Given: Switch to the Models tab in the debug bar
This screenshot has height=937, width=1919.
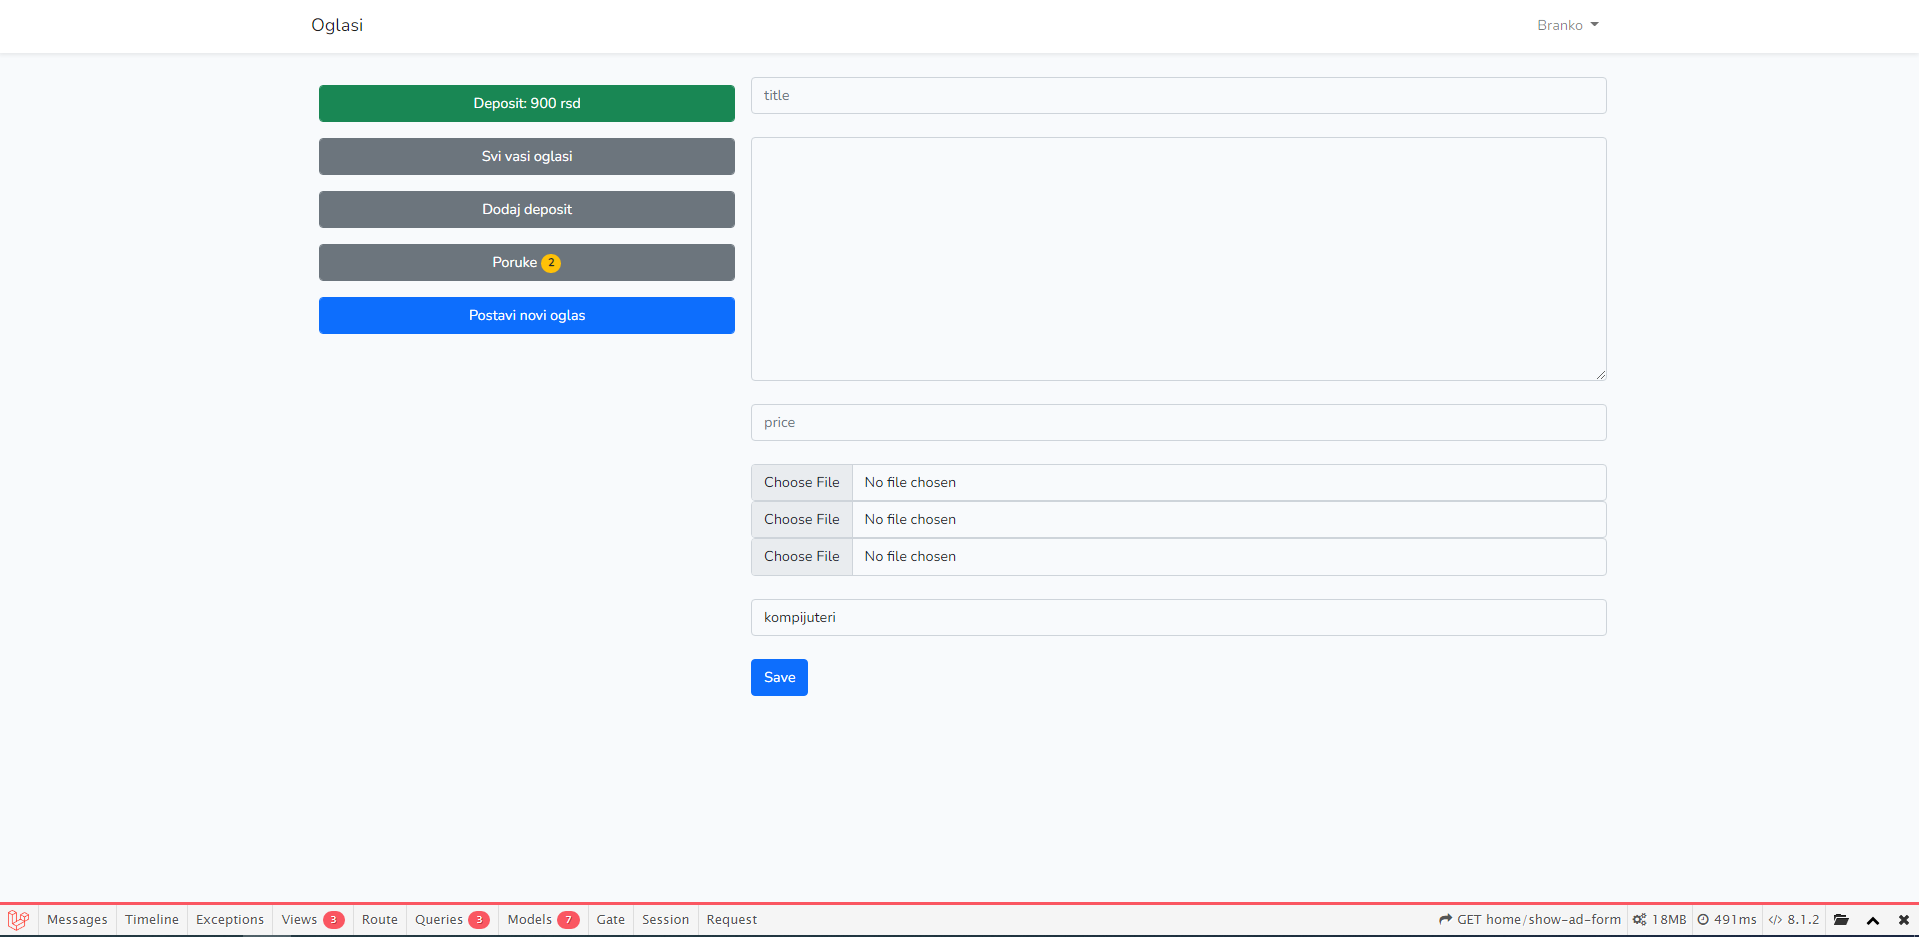Looking at the screenshot, I should click(542, 919).
